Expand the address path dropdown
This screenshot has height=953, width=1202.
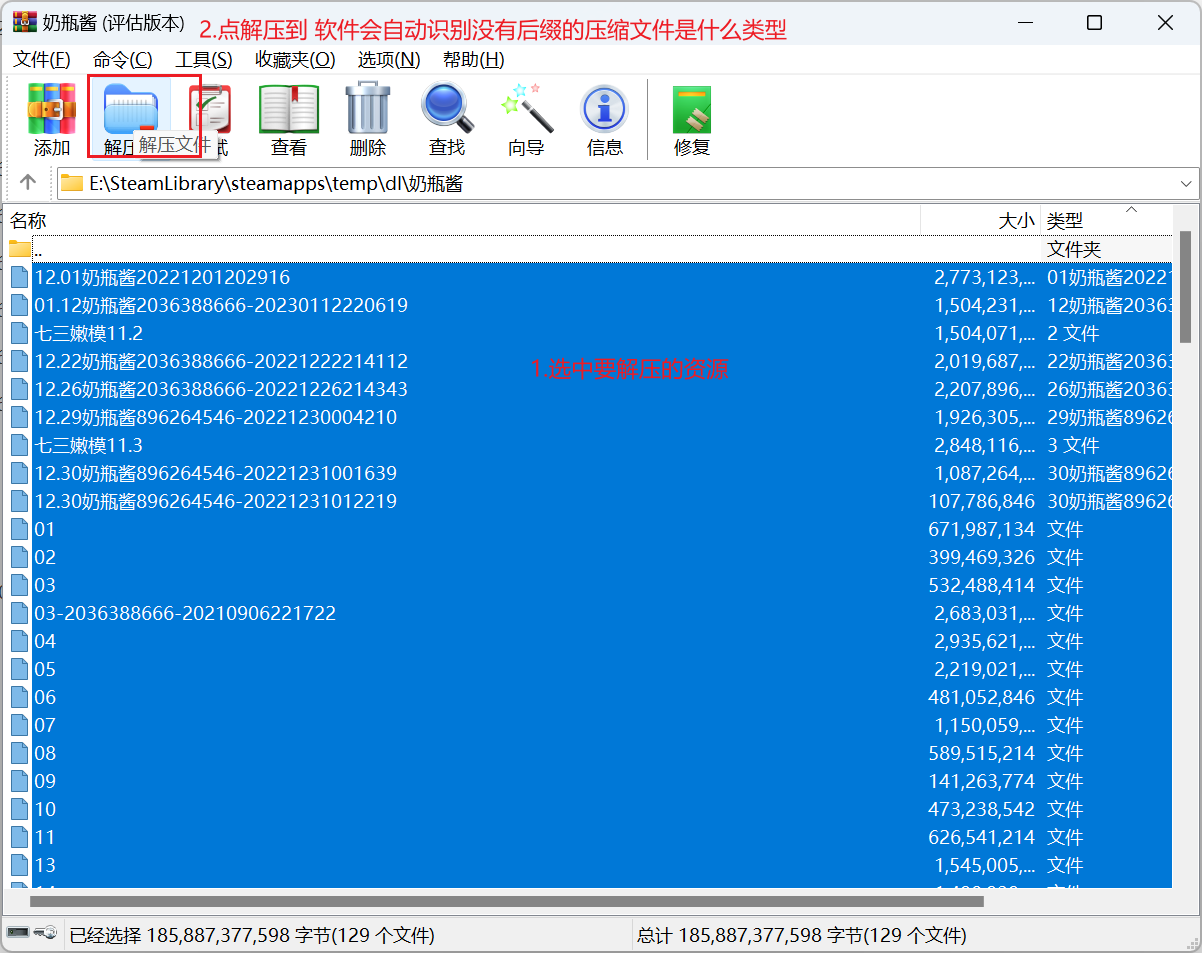[x=1187, y=184]
